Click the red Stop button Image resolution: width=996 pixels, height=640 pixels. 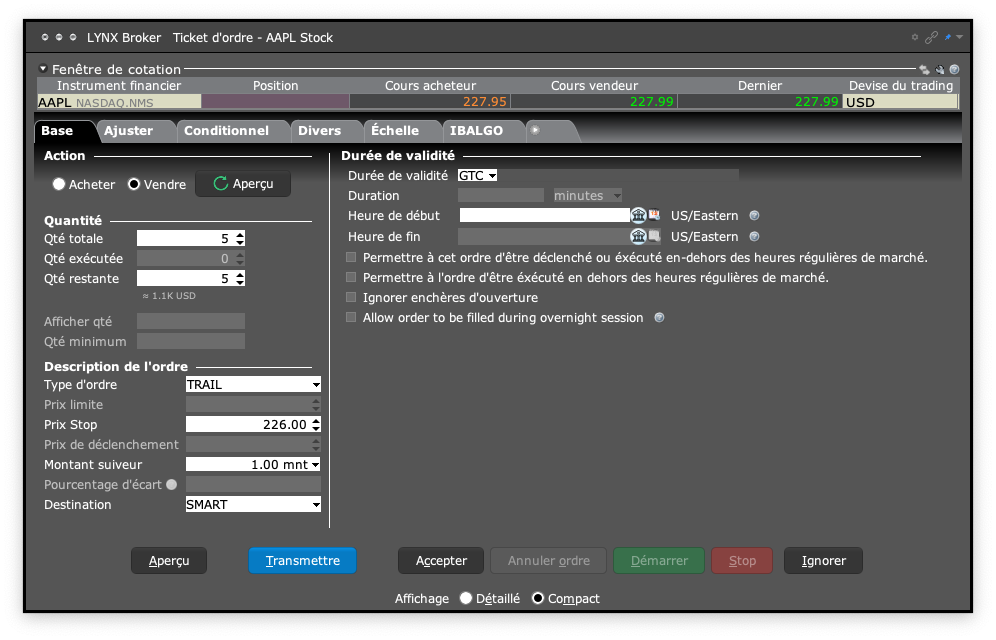742,561
